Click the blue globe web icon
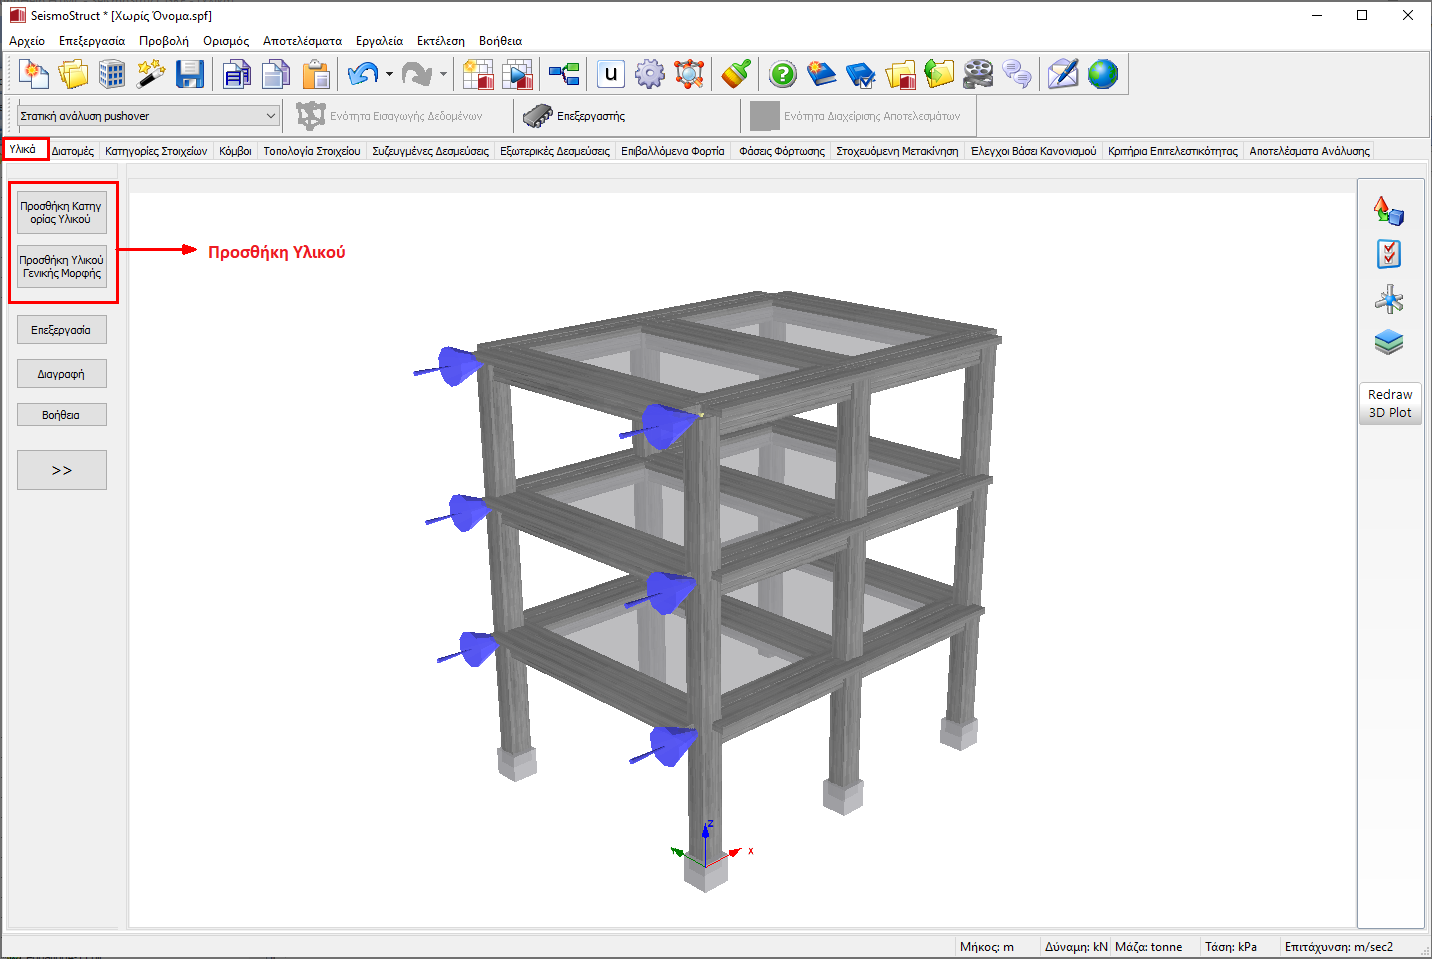This screenshot has width=1432, height=966. click(1102, 74)
